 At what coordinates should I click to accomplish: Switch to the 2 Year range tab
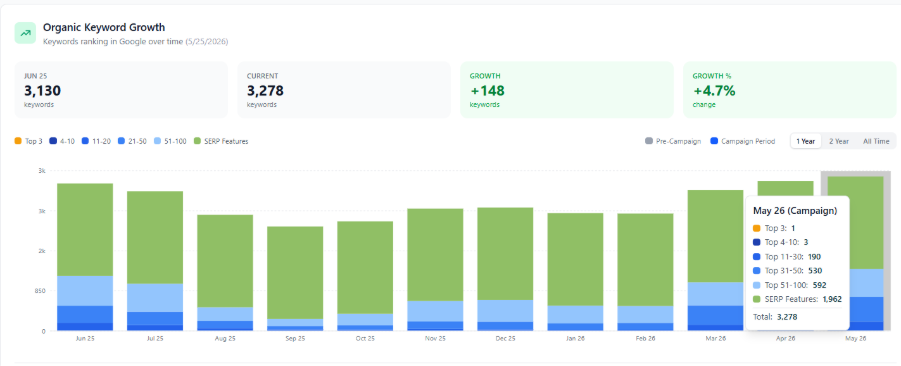(x=838, y=141)
